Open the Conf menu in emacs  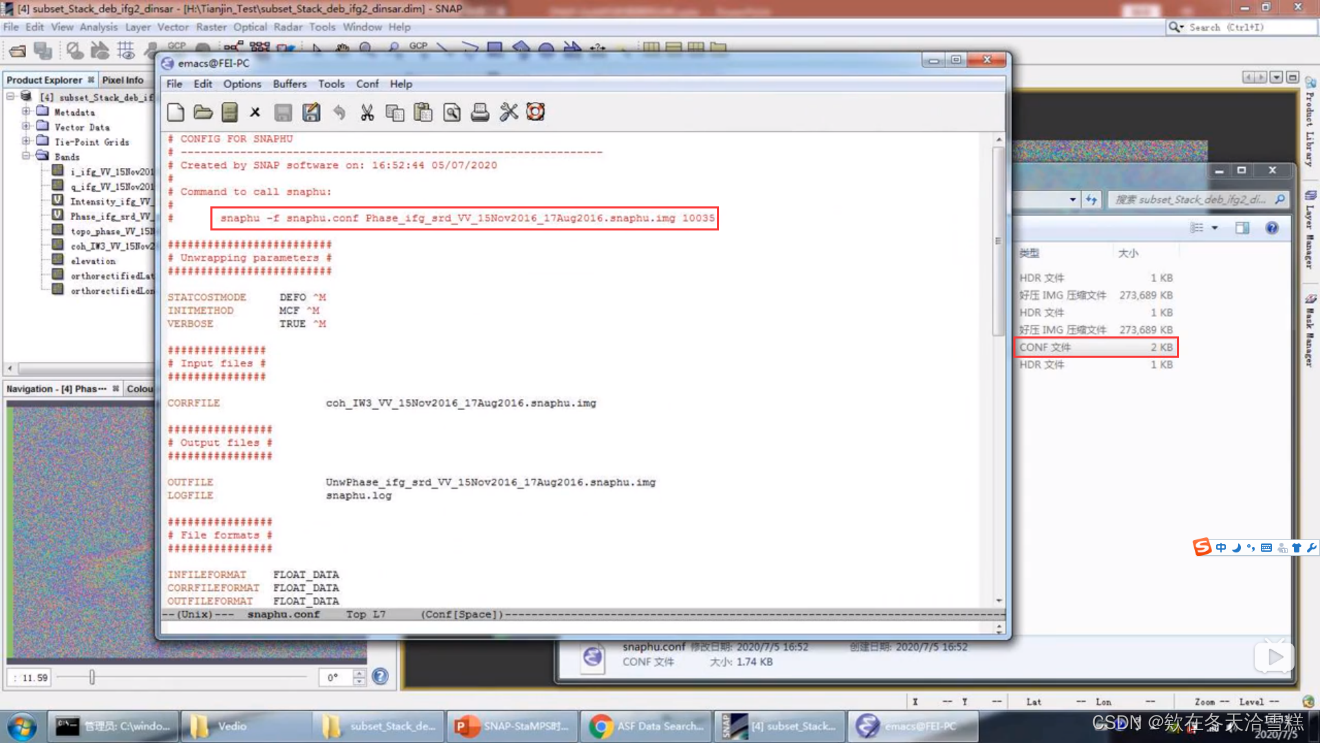tap(368, 84)
